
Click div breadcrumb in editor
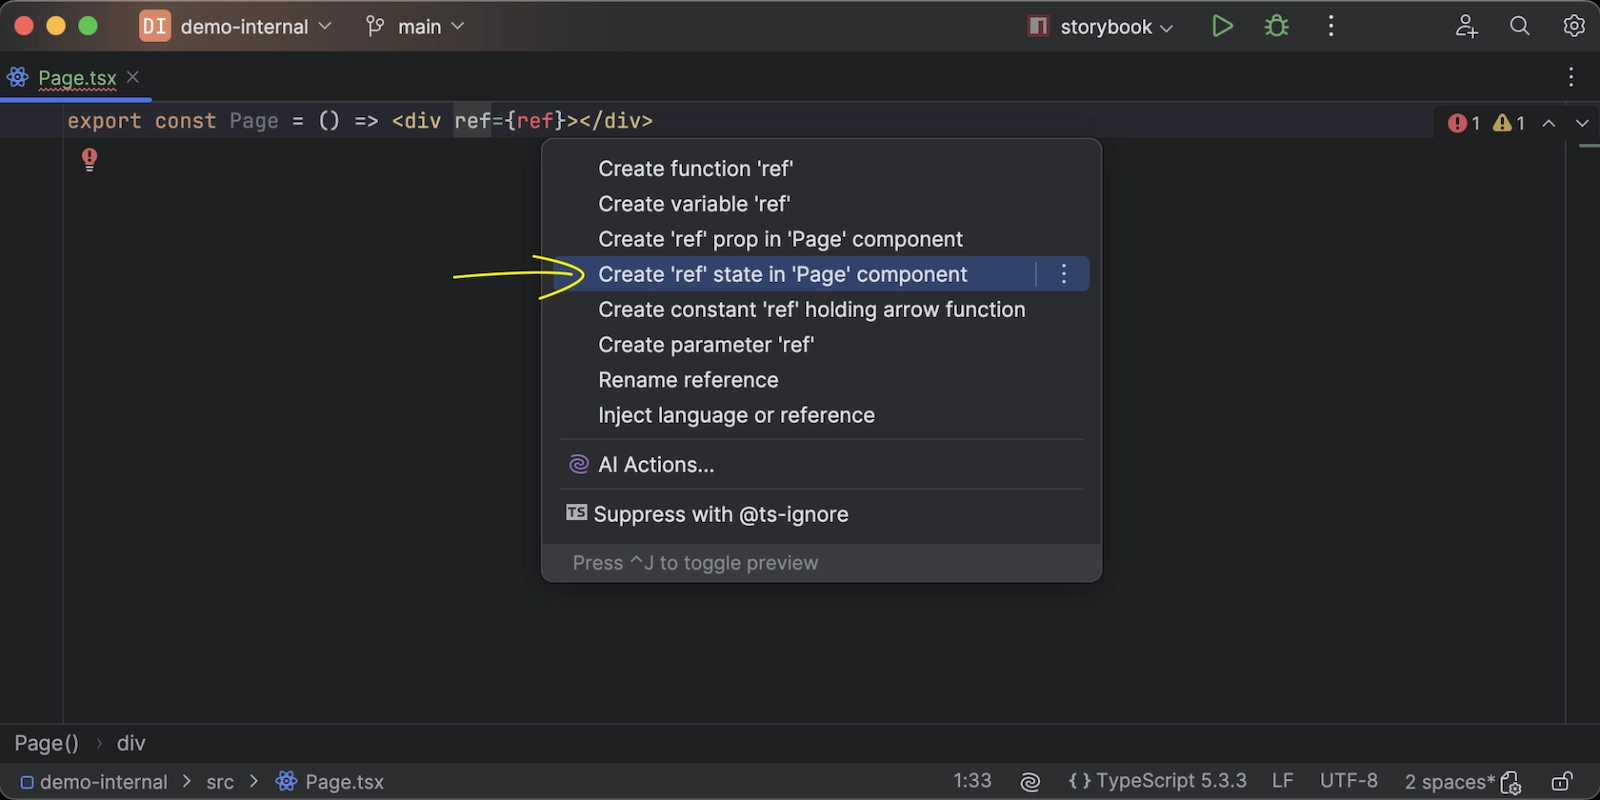tap(131, 743)
